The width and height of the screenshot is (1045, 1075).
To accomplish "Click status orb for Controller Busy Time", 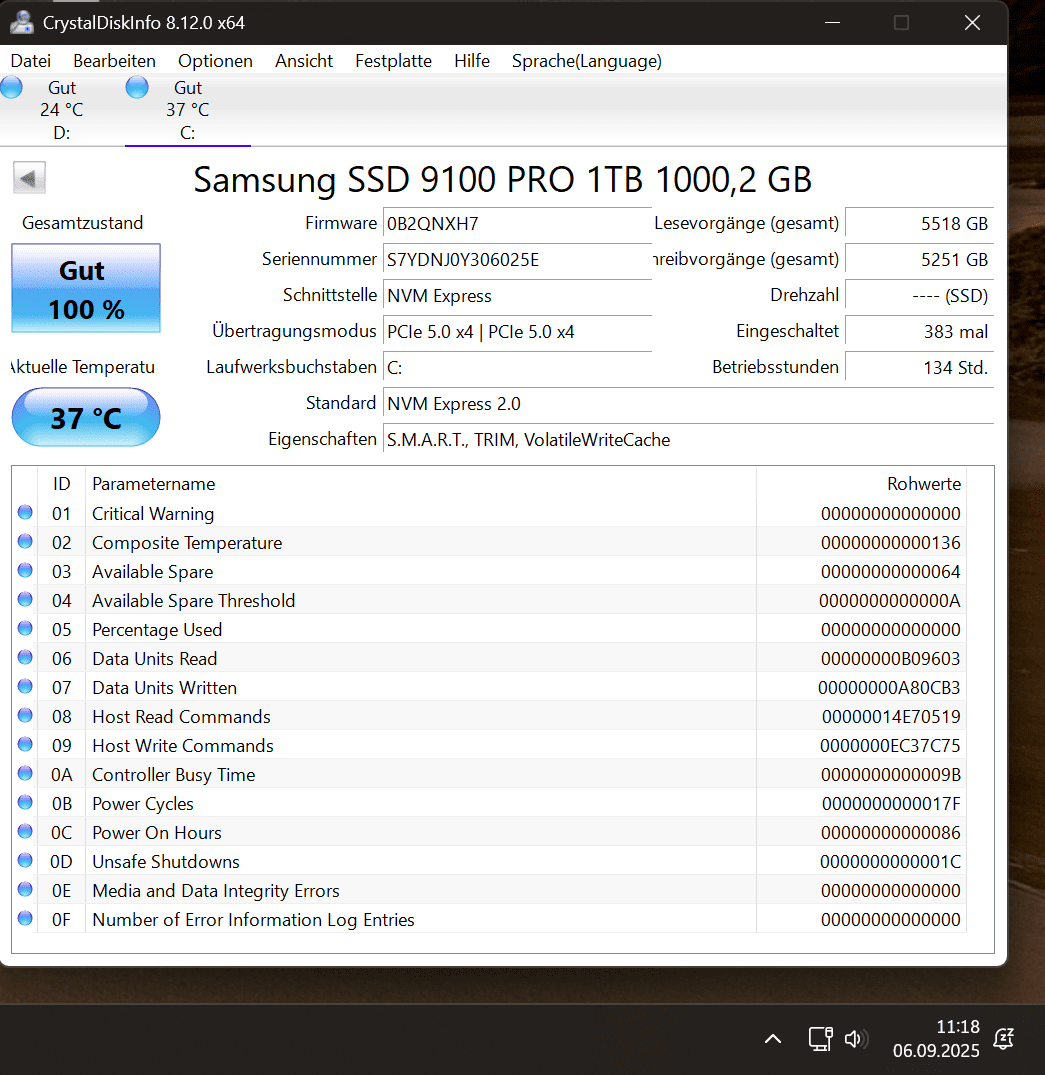I will [25, 773].
